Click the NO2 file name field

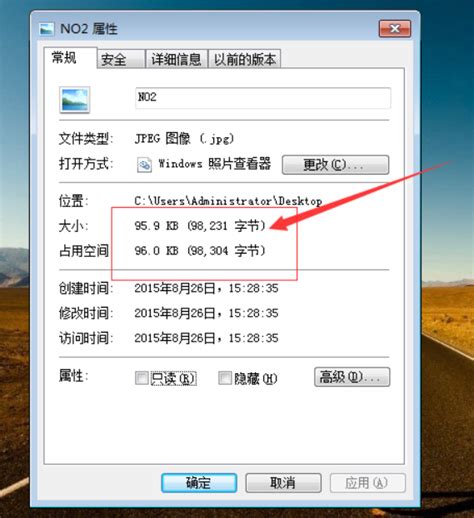point(263,98)
